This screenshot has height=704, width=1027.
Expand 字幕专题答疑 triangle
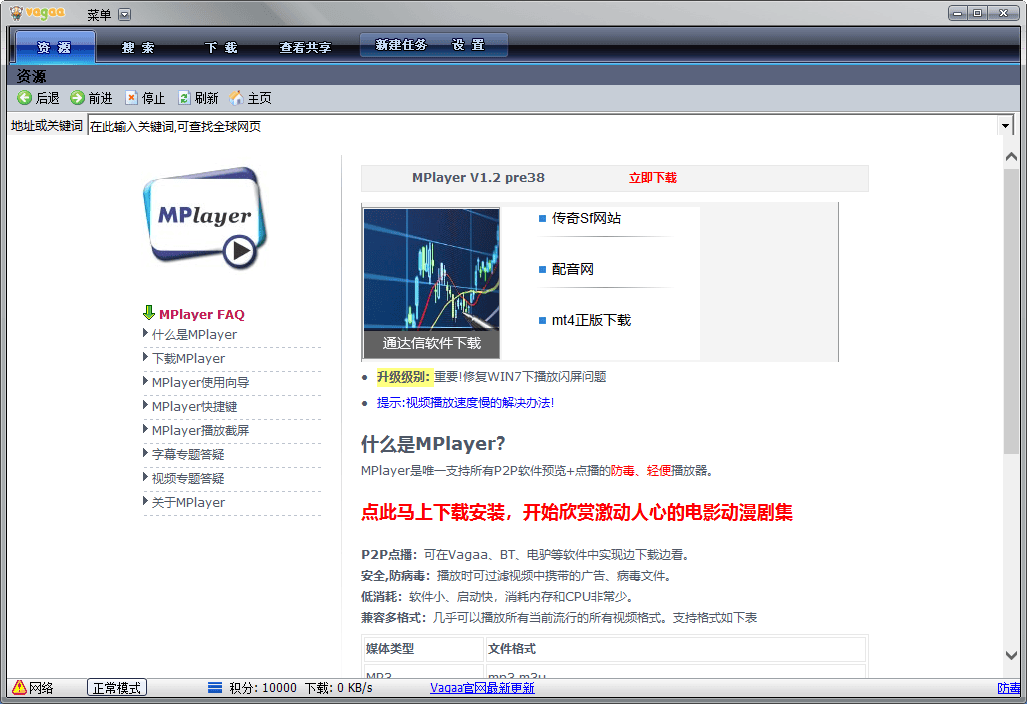(x=145, y=453)
